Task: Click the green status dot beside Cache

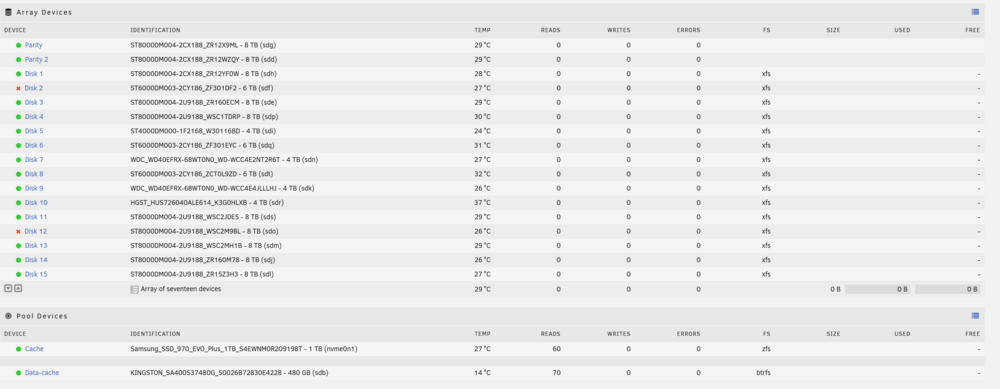Action: click(x=18, y=349)
